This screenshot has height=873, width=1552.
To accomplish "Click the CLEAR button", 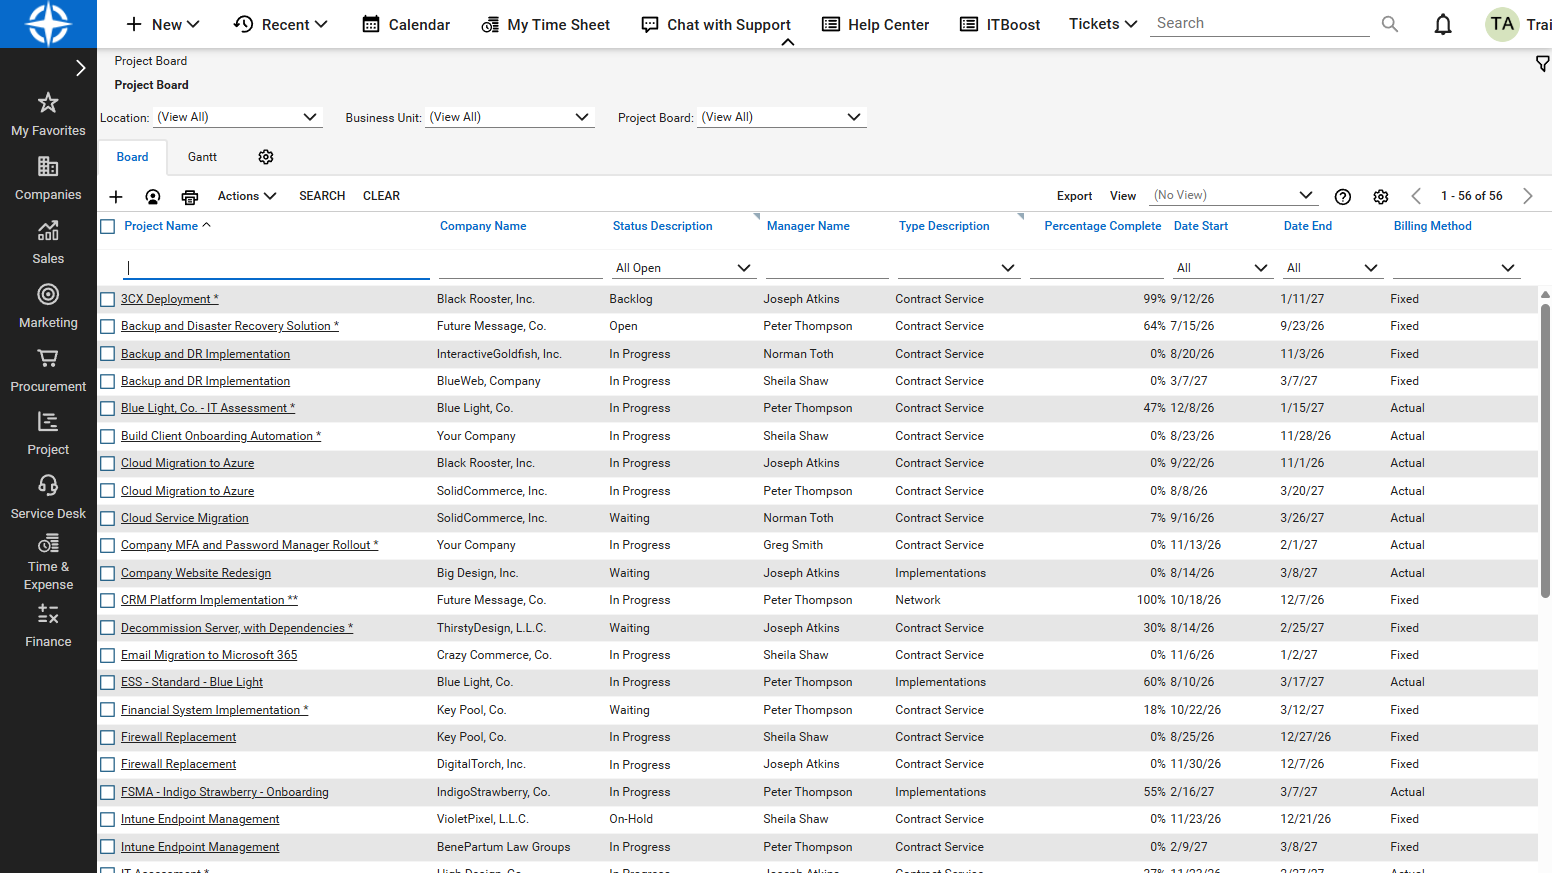I will click(381, 196).
